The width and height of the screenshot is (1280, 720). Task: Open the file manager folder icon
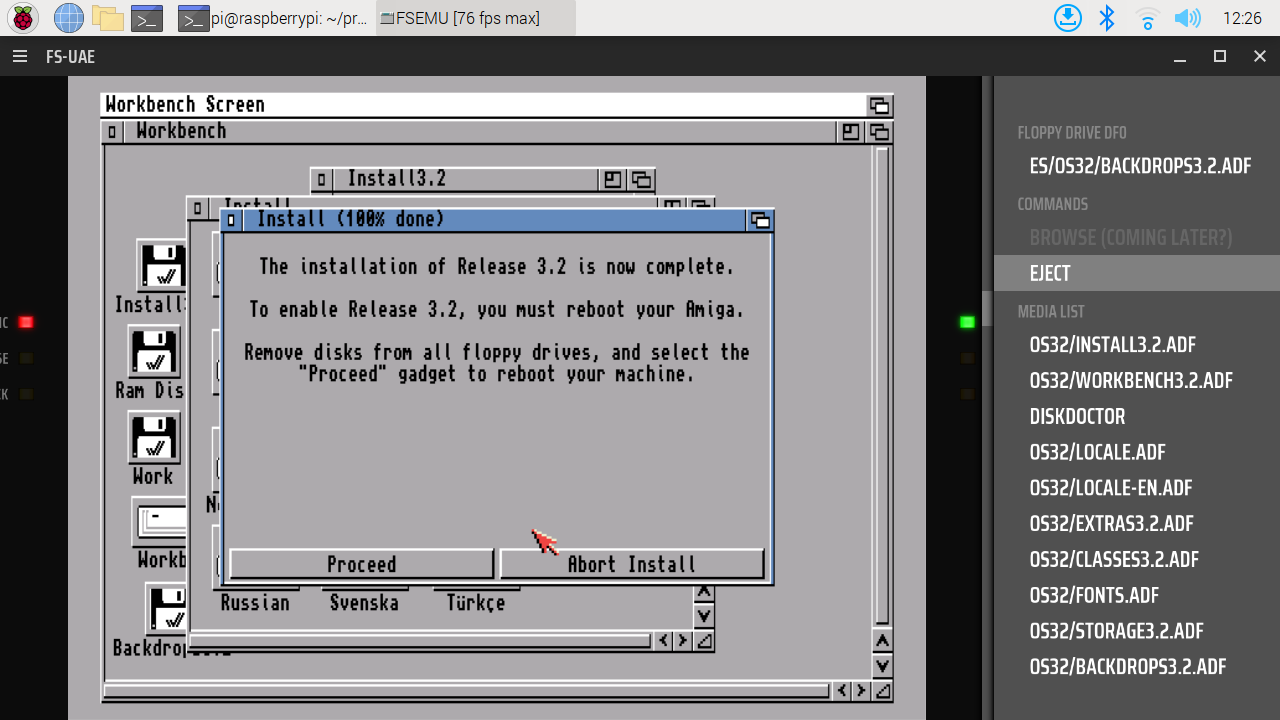107,18
